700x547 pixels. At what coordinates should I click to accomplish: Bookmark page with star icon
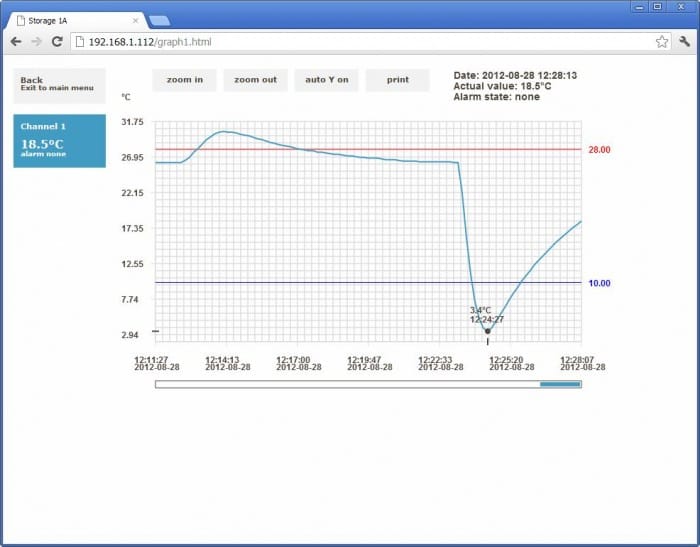[x=661, y=42]
